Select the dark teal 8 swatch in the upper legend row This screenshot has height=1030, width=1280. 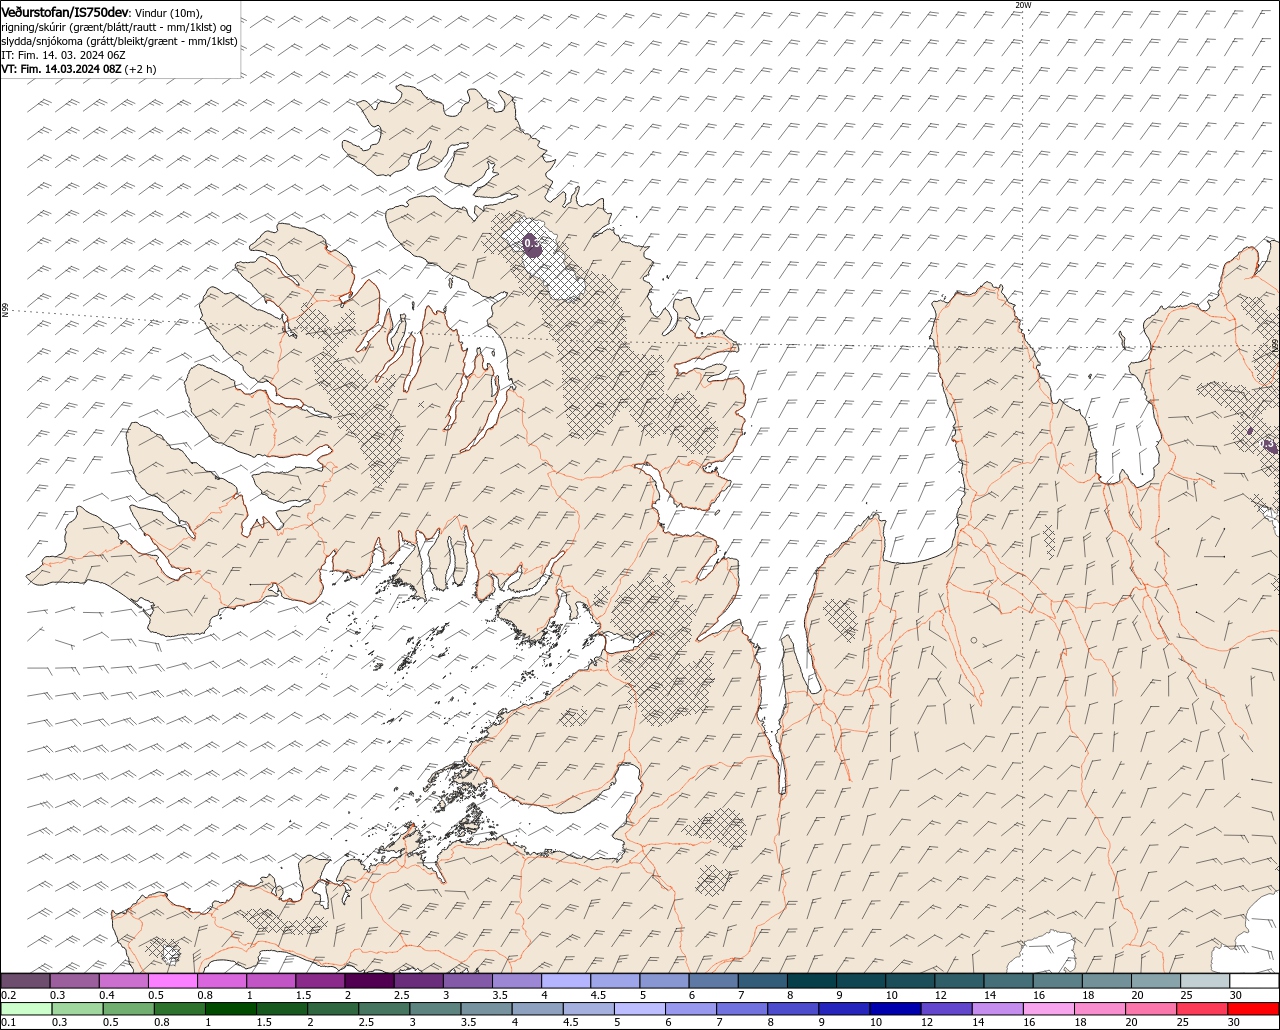(812, 981)
